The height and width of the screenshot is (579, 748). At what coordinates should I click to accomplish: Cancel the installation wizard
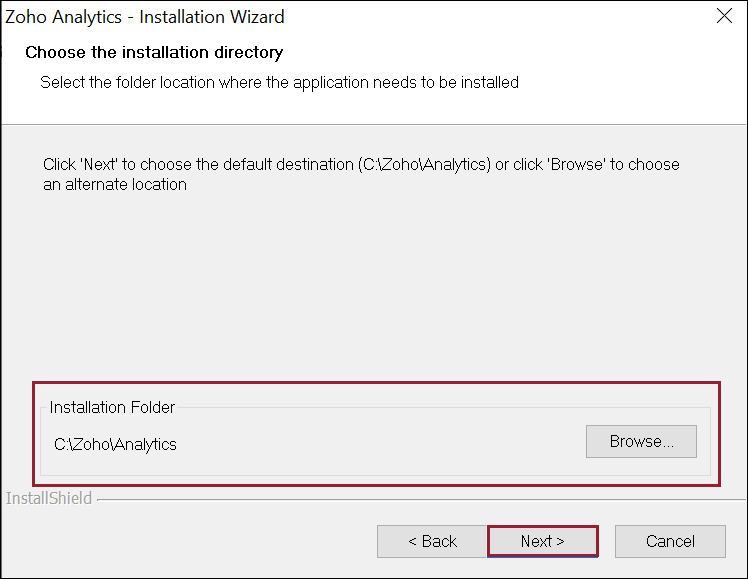(x=669, y=541)
